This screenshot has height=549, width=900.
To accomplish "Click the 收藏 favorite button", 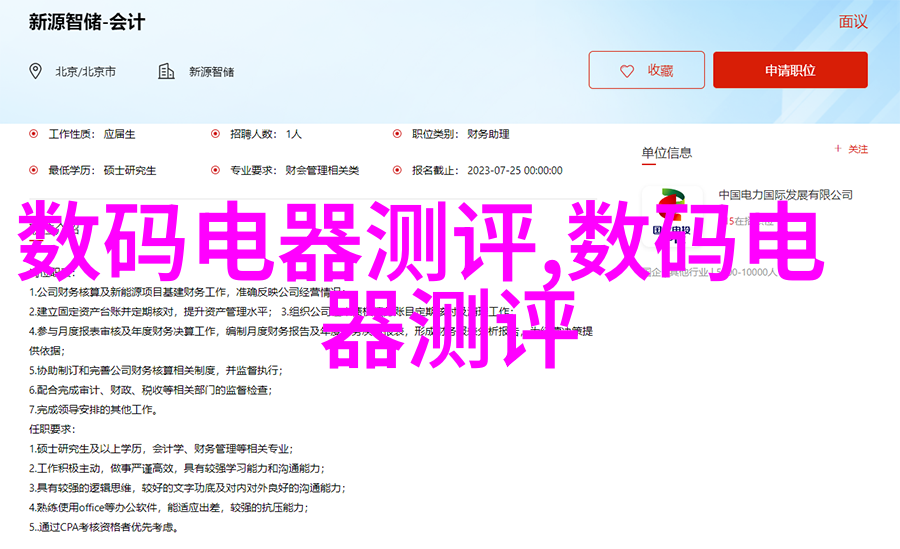I will [x=646, y=70].
